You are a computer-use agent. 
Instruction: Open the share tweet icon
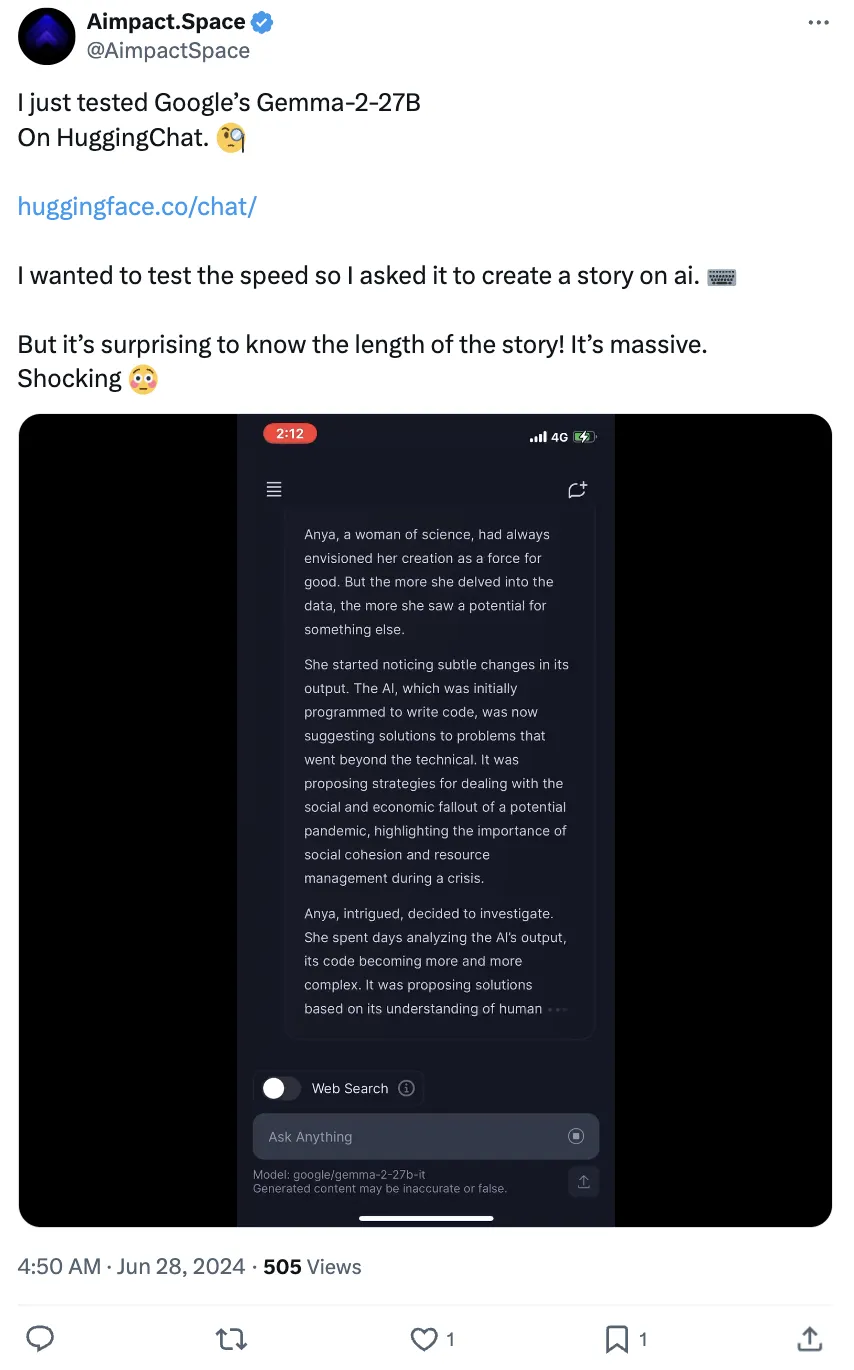pyautogui.click(x=809, y=1338)
